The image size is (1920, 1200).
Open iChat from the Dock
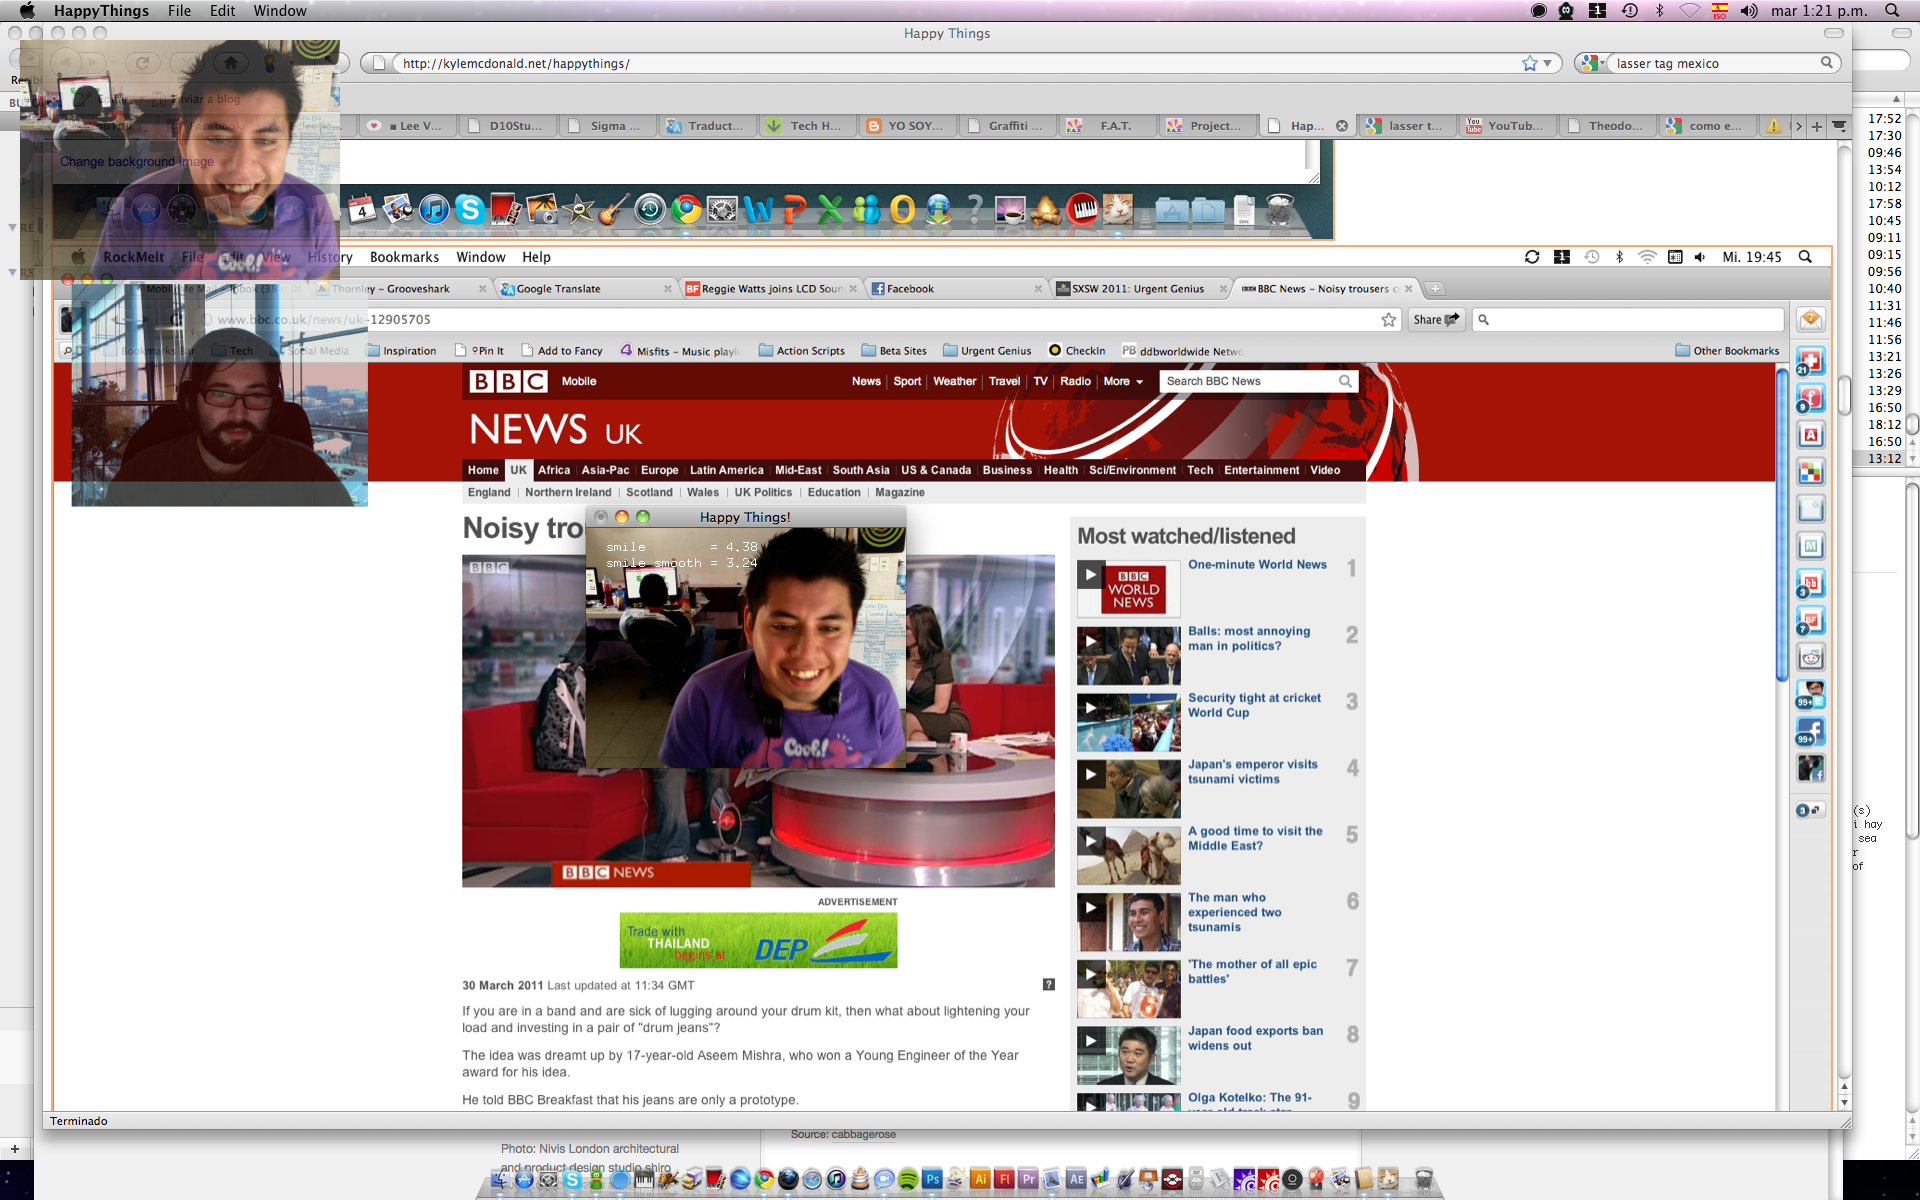[x=884, y=1179]
